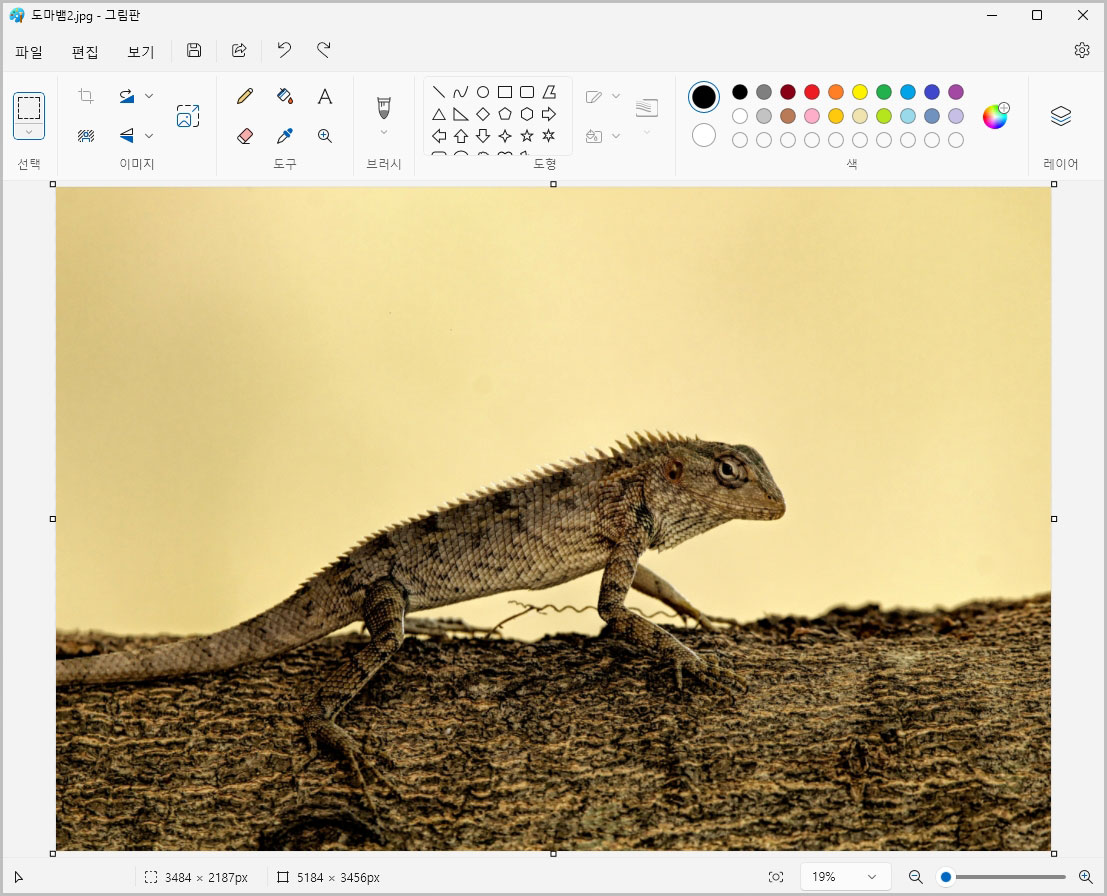Screen dimensions: 1107x896
Task: Choose the green color swatch
Action: coord(884,92)
